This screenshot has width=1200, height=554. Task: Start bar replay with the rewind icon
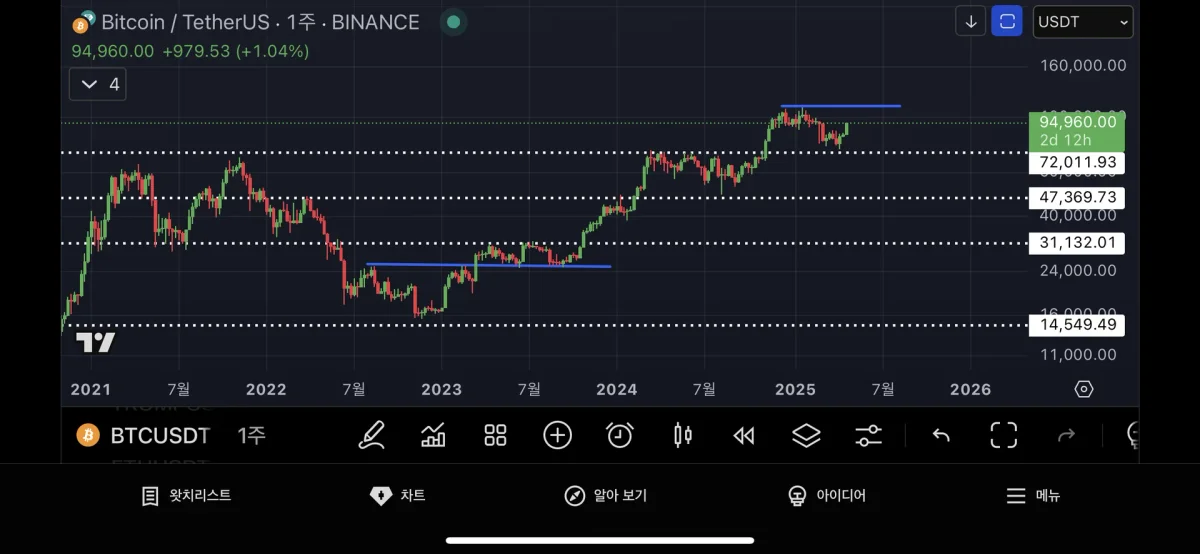click(744, 435)
